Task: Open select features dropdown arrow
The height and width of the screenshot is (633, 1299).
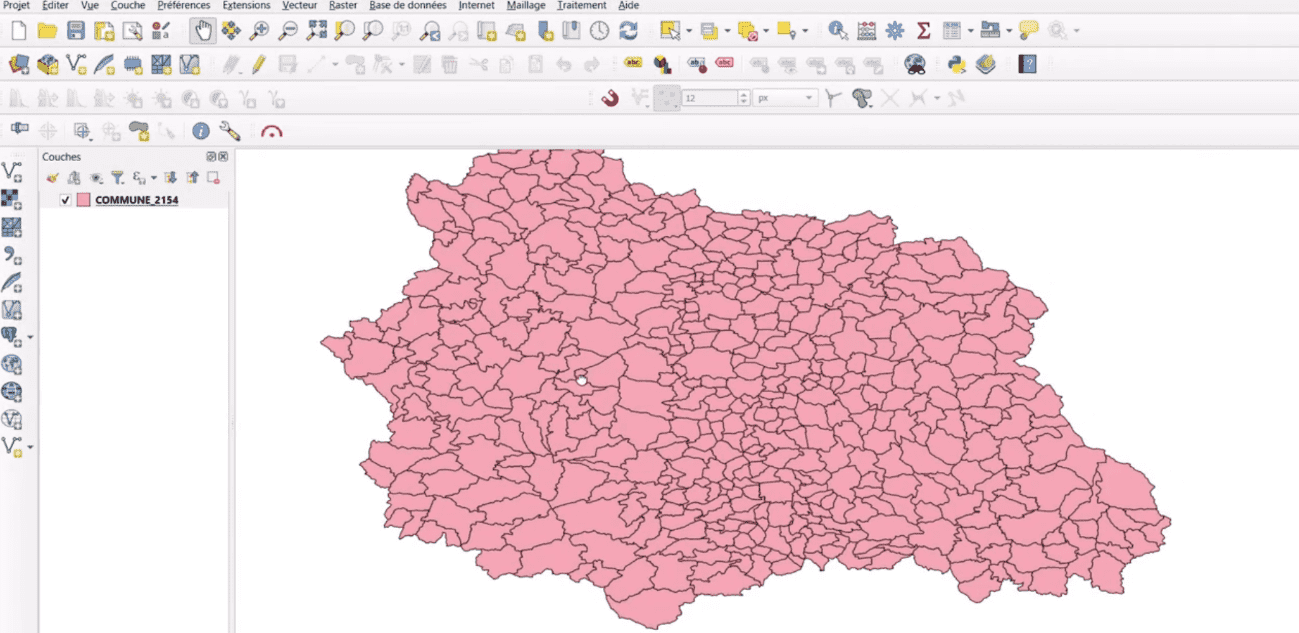Action: (x=689, y=32)
